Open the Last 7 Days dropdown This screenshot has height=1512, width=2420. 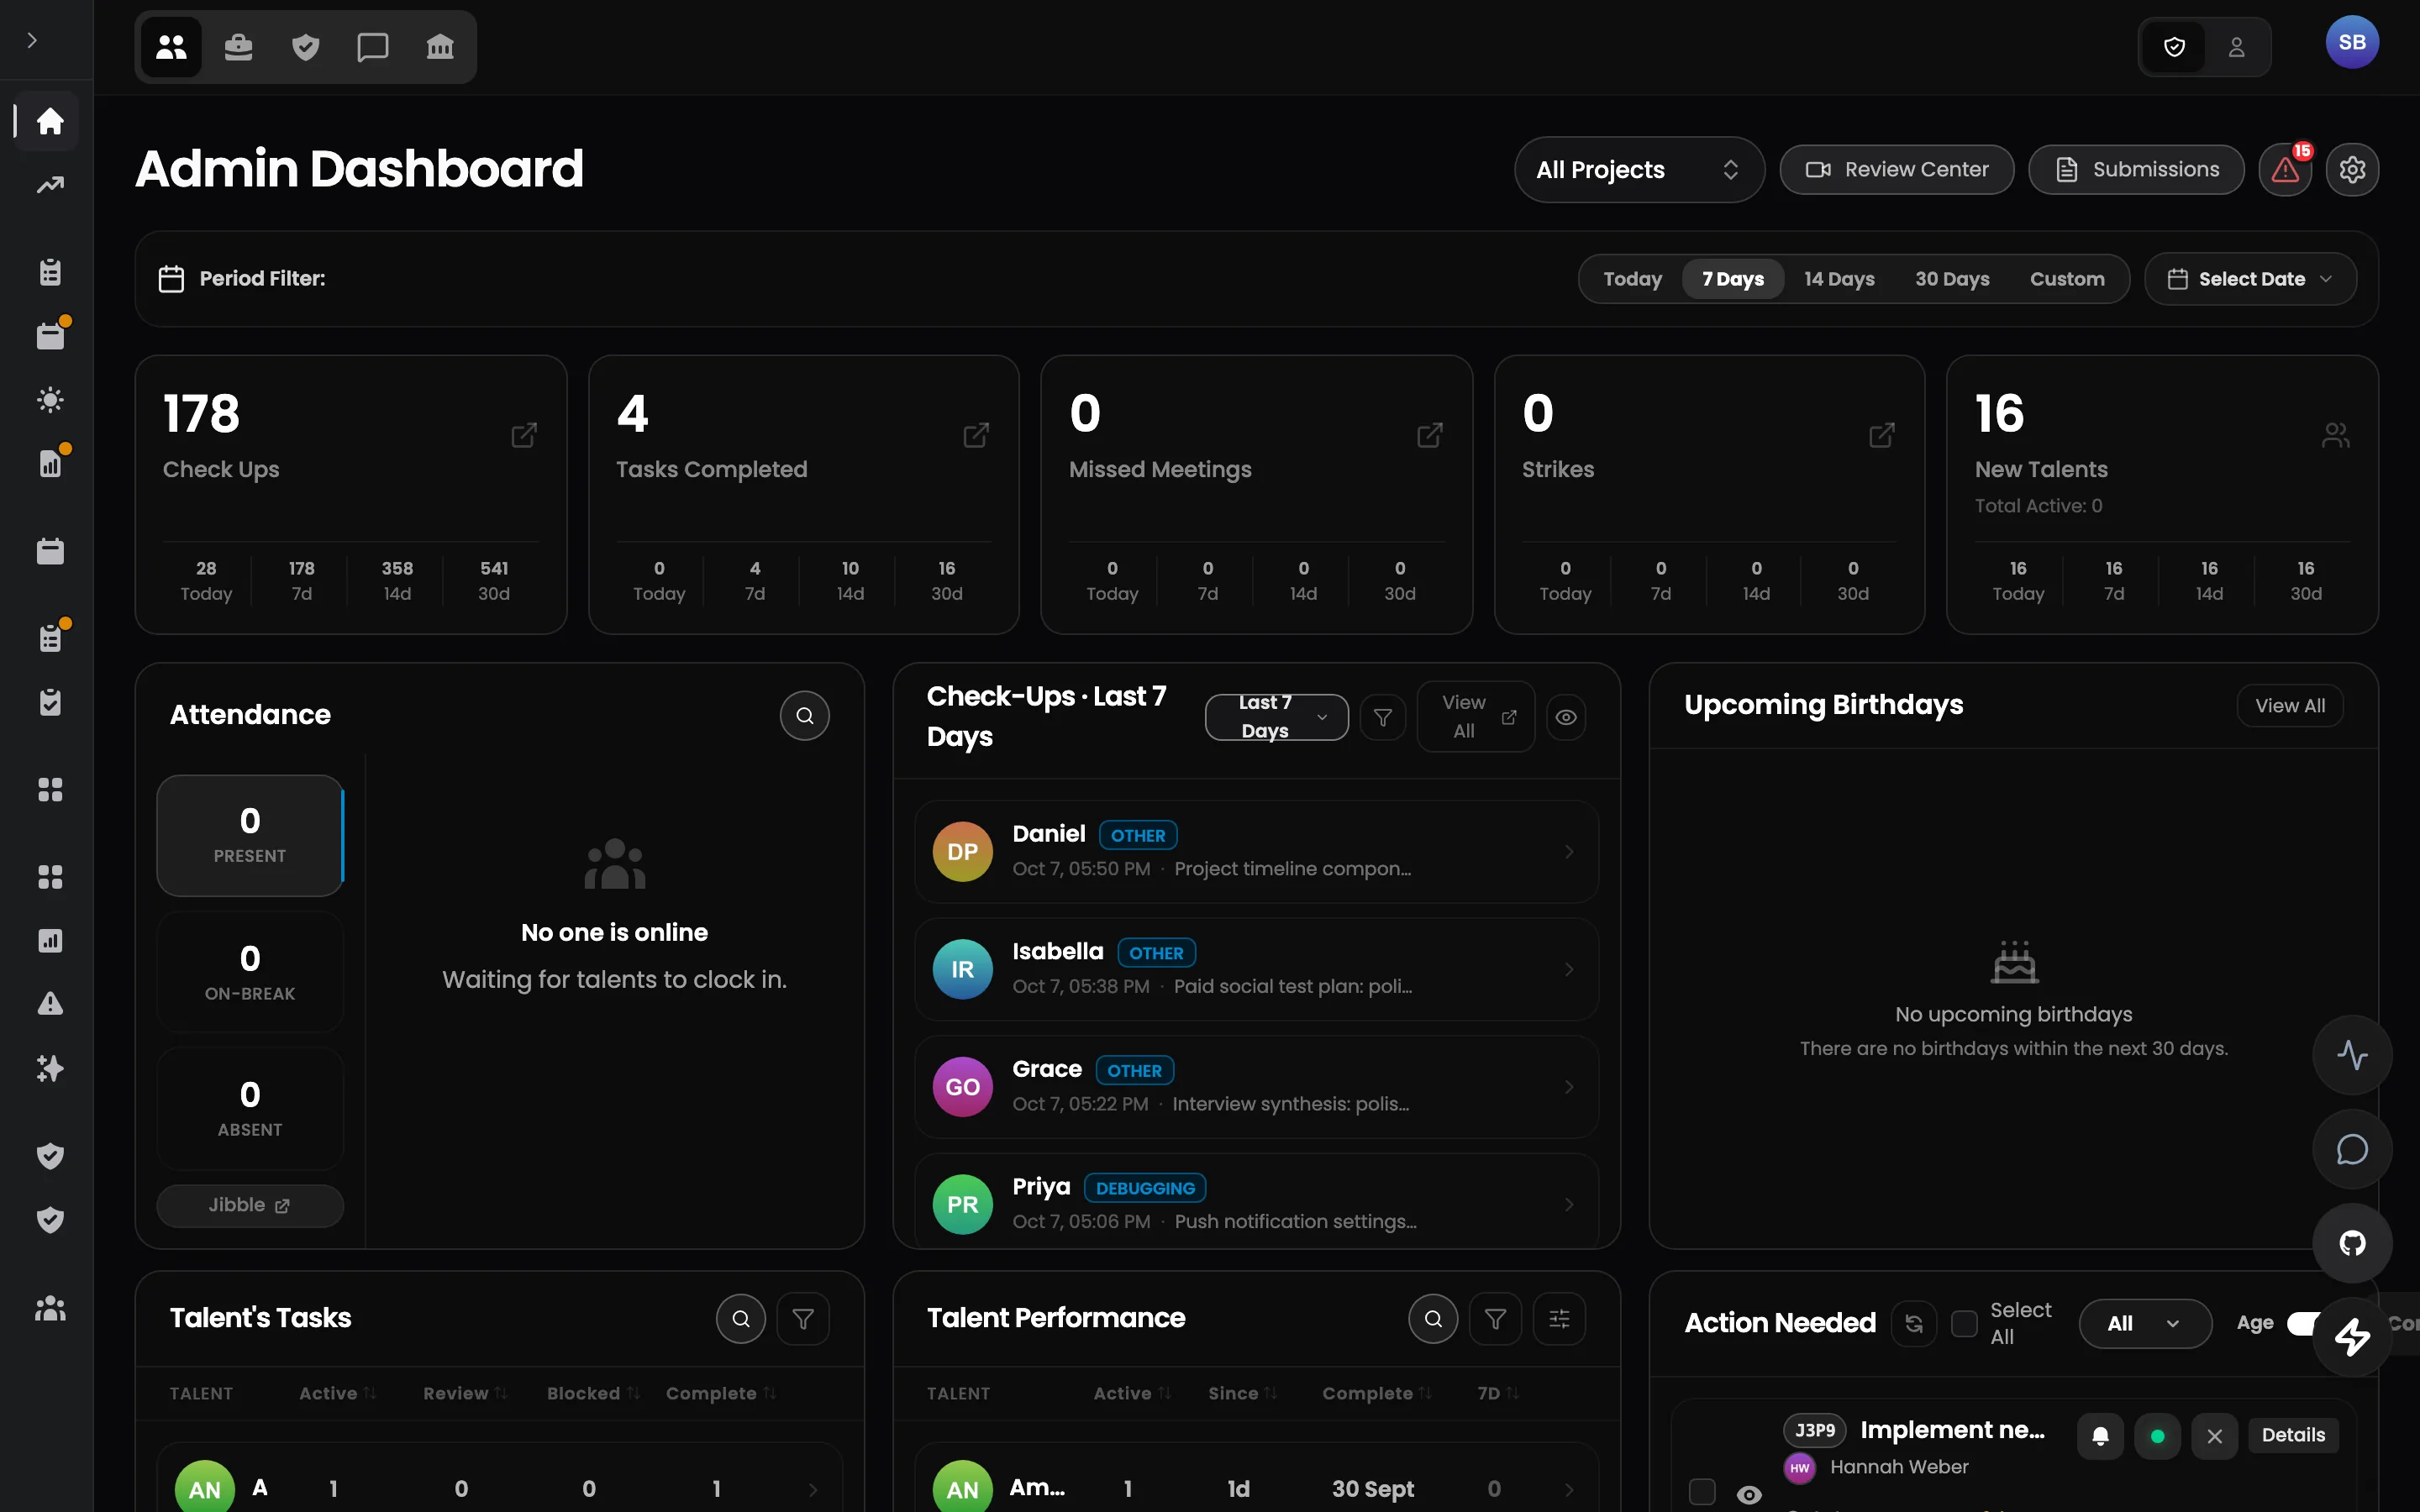point(1276,717)
